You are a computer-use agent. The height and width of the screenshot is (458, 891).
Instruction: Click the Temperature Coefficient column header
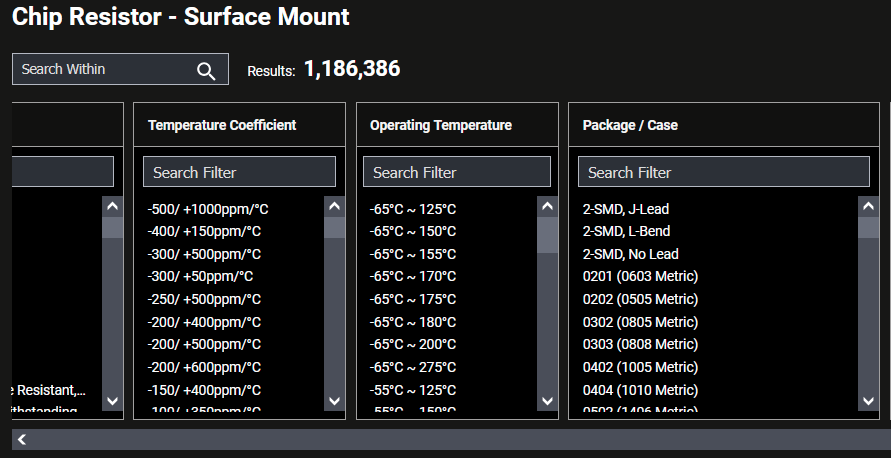point(222,125)
